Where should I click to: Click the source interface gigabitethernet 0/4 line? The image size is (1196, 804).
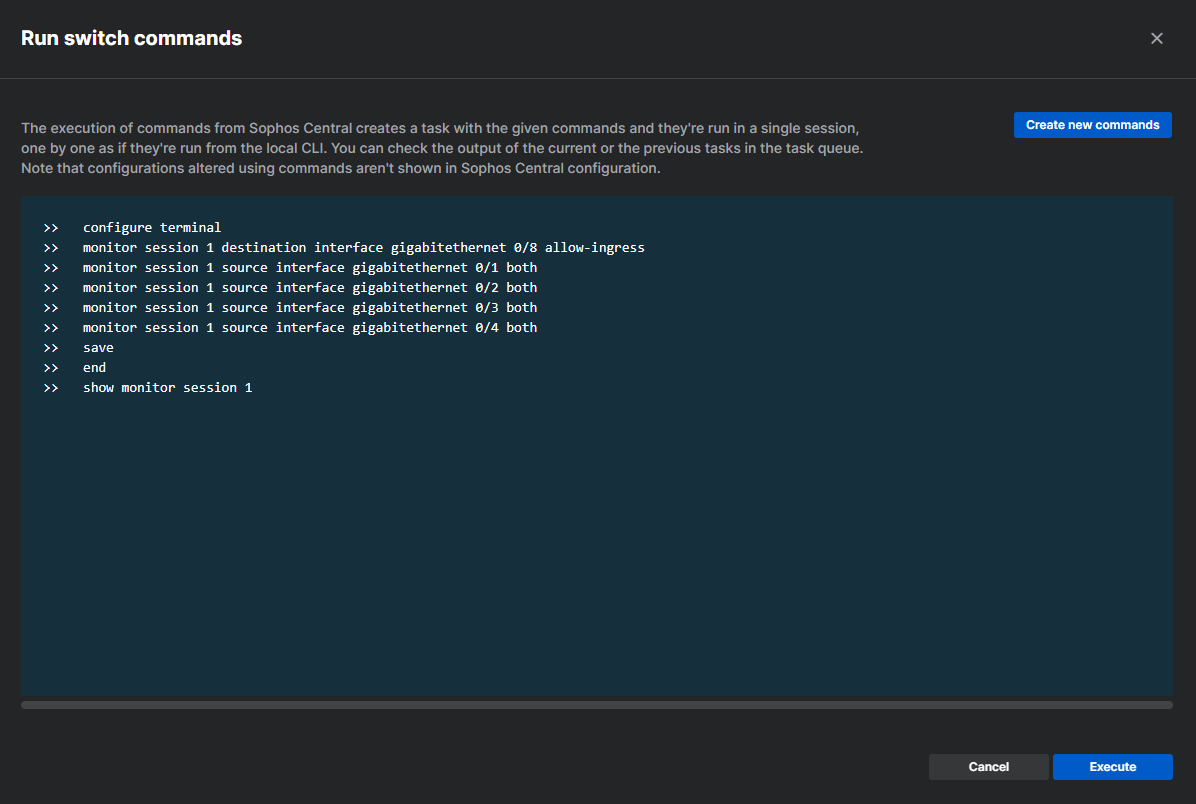[310, 327]
